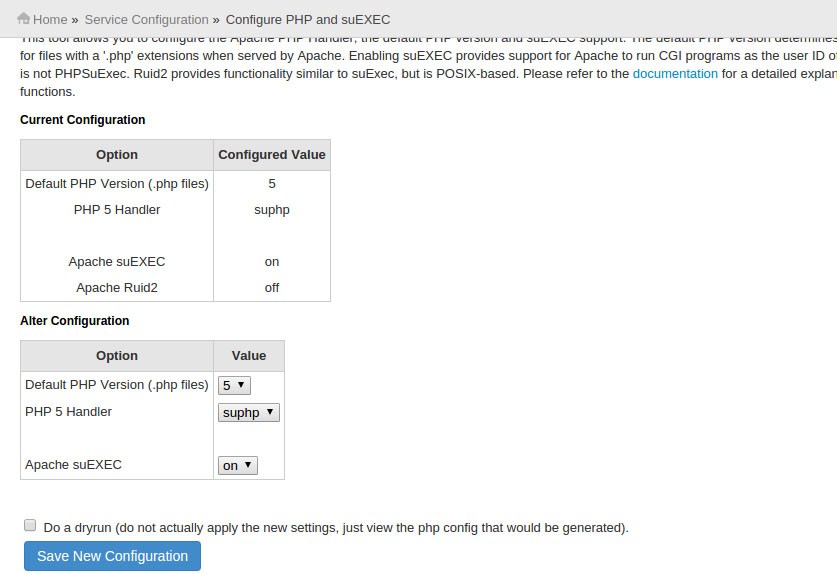Click the Apache Ruid2 row label
Image resolution: width=837 pixels, height=574 pixels.
pyautogui.click(x=117, y=287)
